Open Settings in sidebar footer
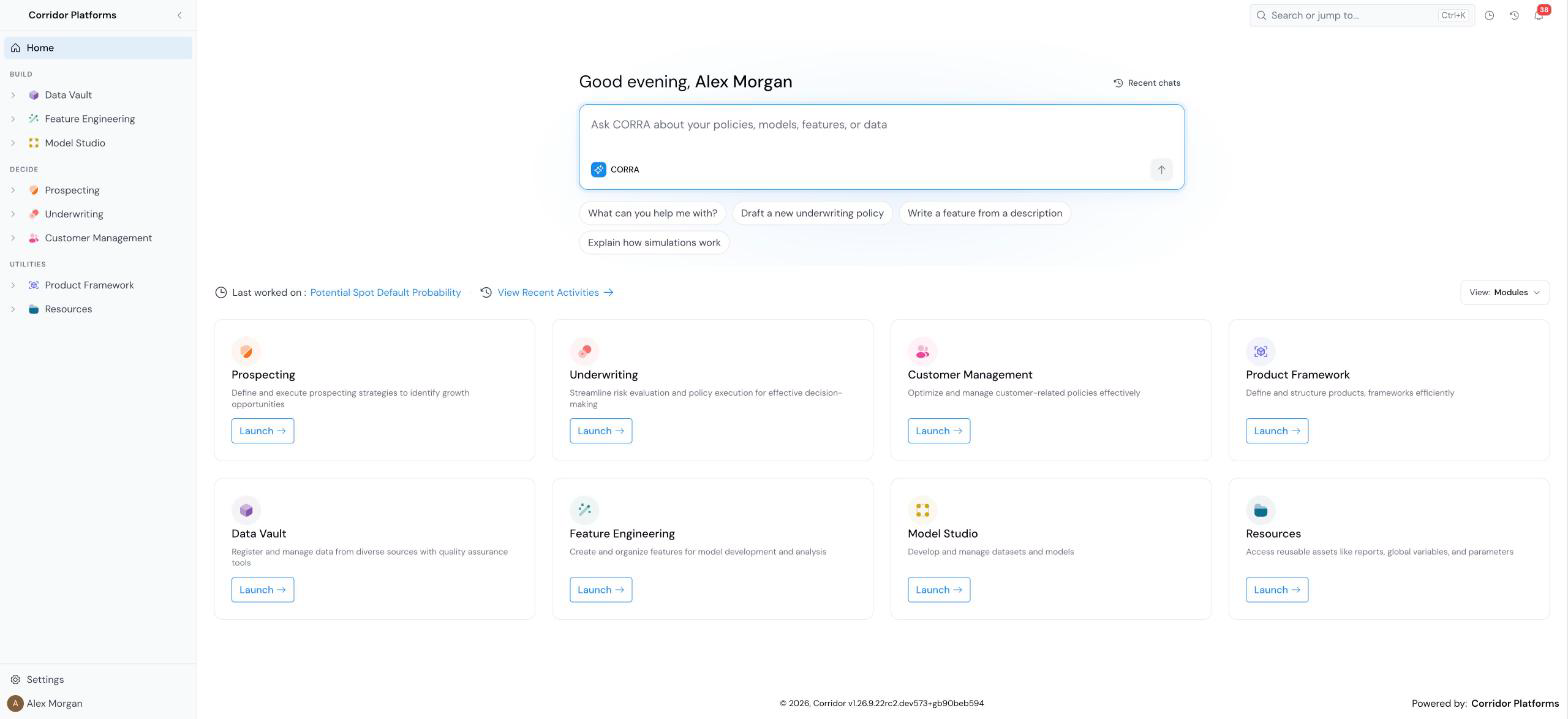Image resolution: width=1568 pixels, height=719 pixels. tap(45, 680)
